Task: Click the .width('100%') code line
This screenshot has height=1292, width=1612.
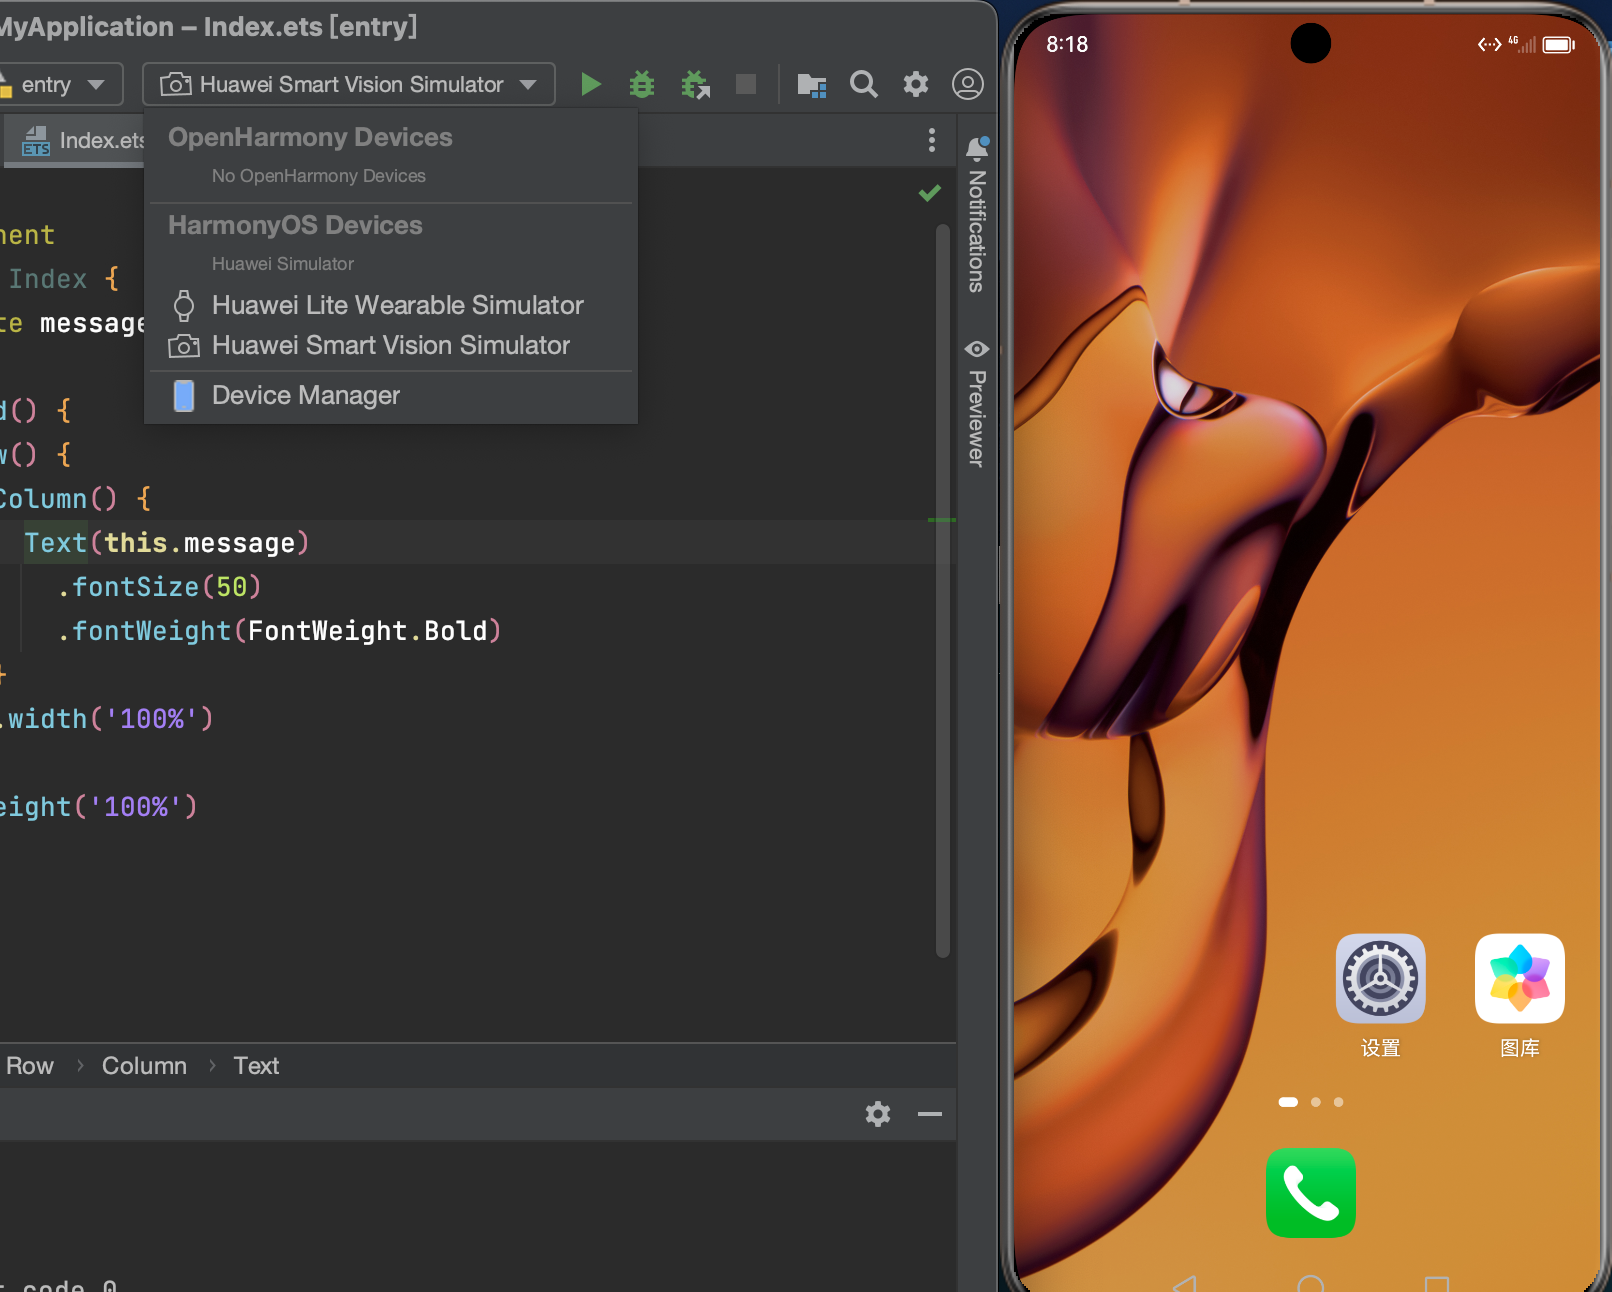Action: click(x=106, y=719)
